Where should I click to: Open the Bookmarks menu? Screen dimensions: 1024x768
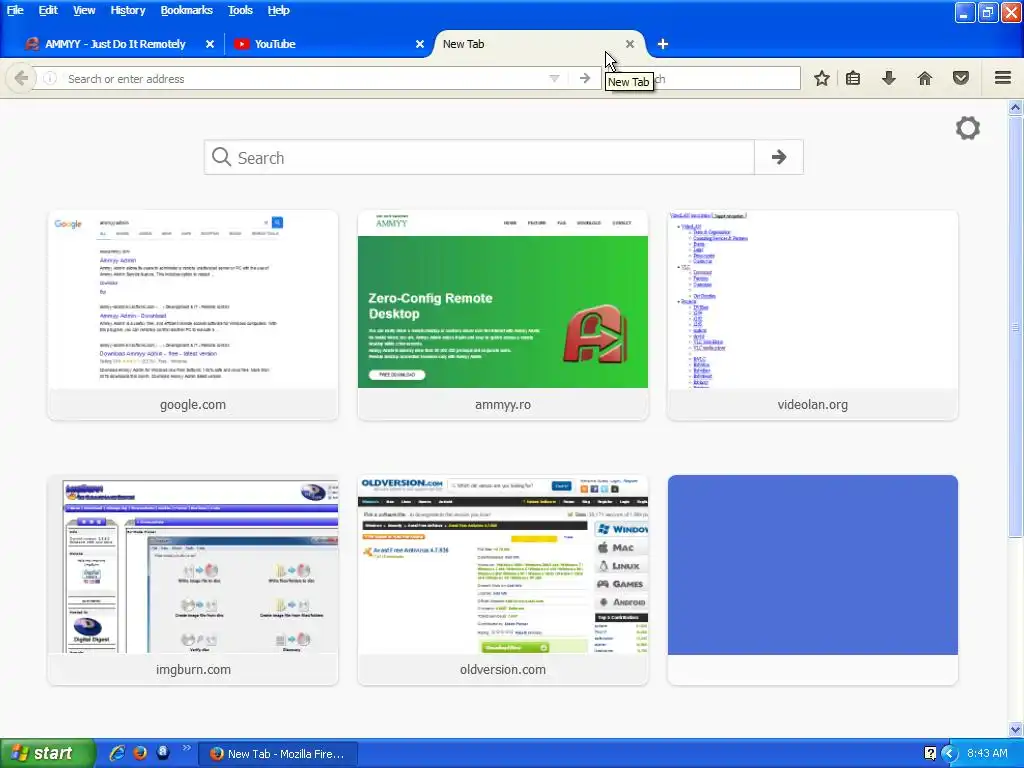pos(186,10)
